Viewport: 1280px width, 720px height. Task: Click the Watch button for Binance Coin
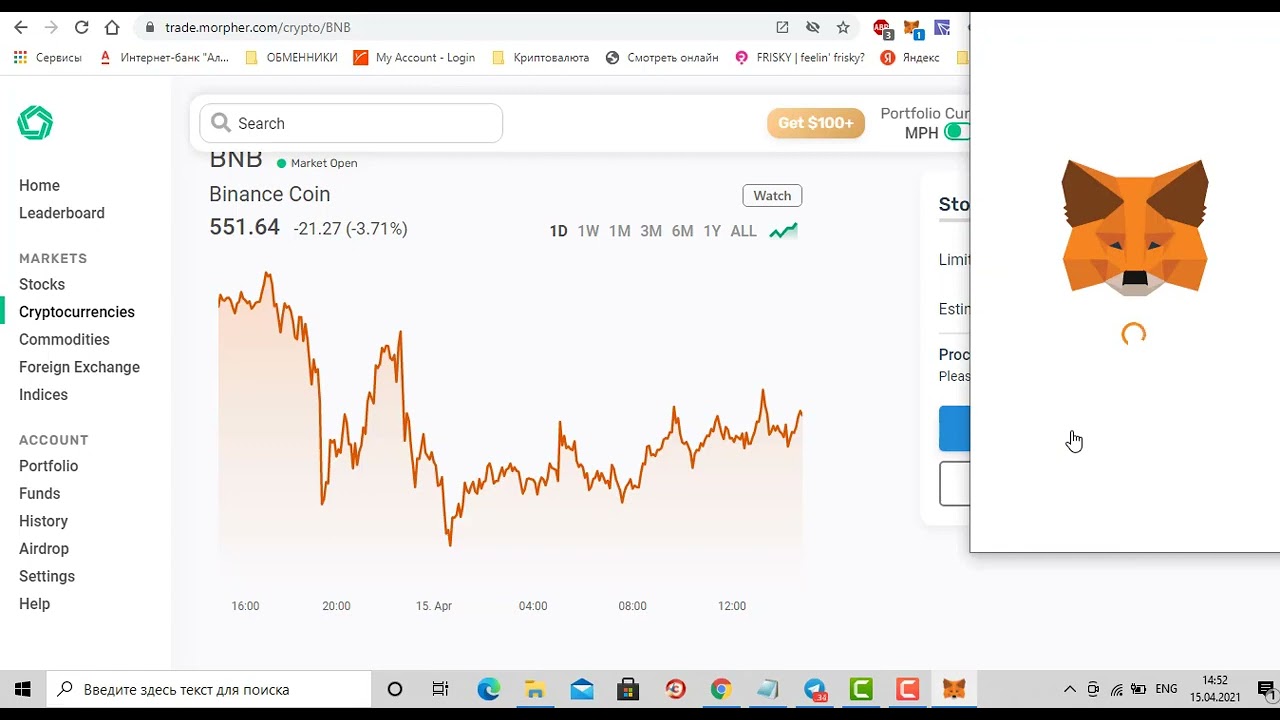(x=772, y=196)
